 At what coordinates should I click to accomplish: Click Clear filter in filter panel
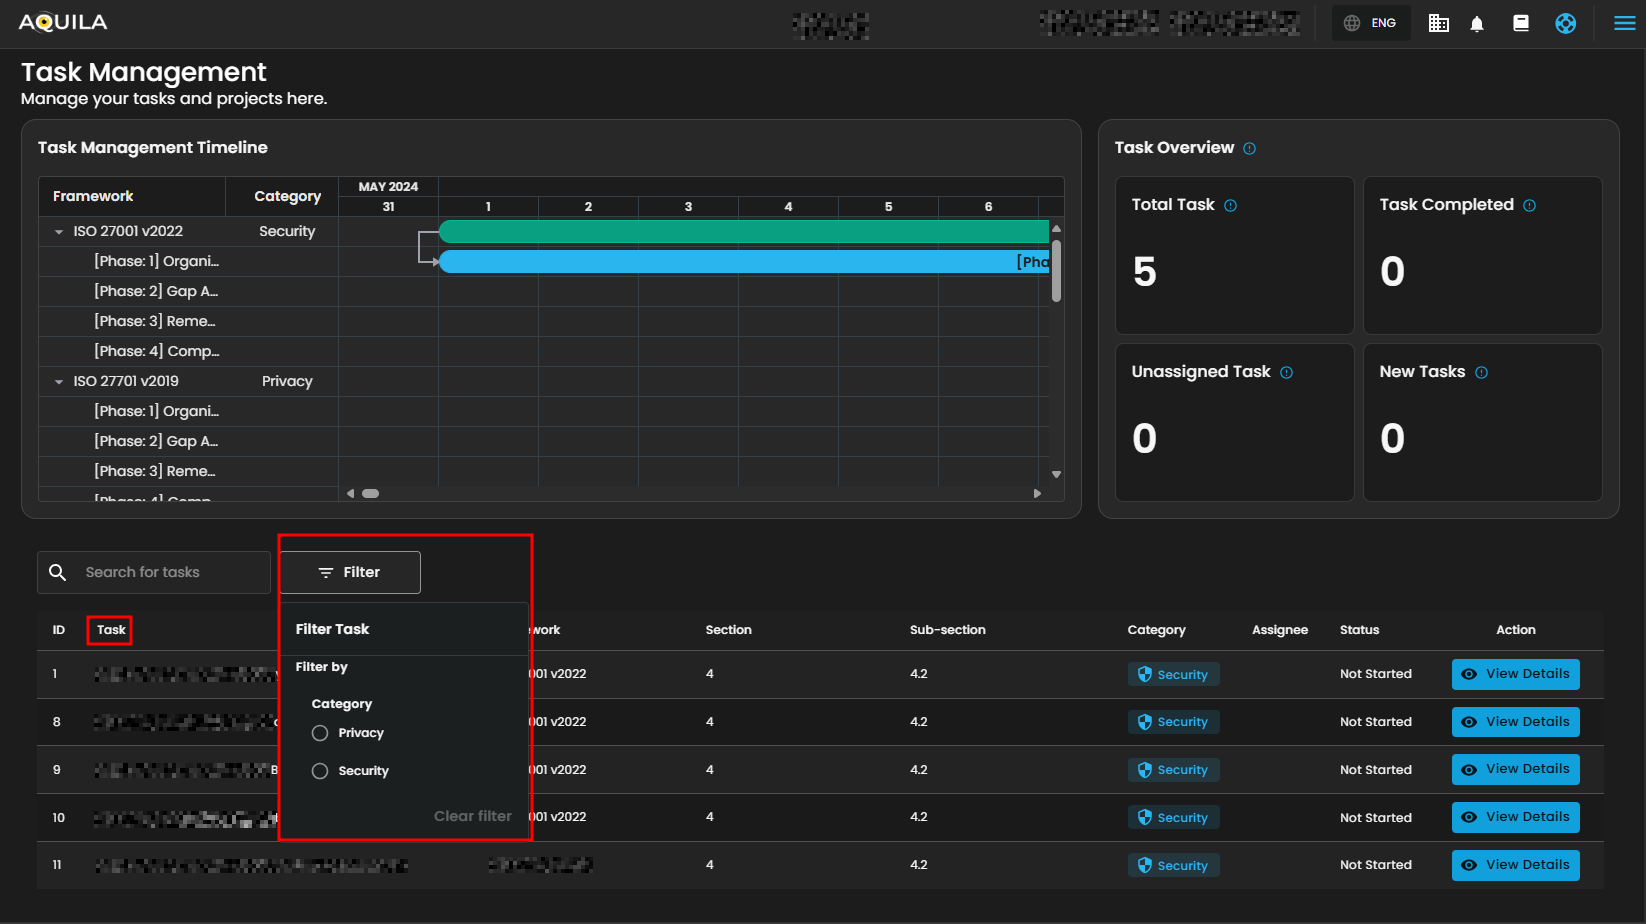click(x=472, y=816)
